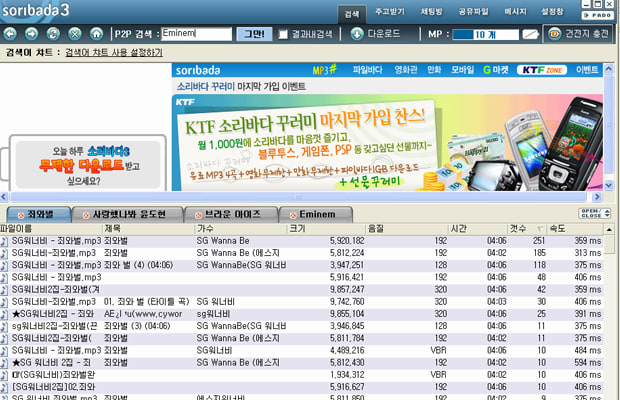
Task: Click the 무제한 다운로드 promo box
Action: pyautogui.click(x=88, y=164)
